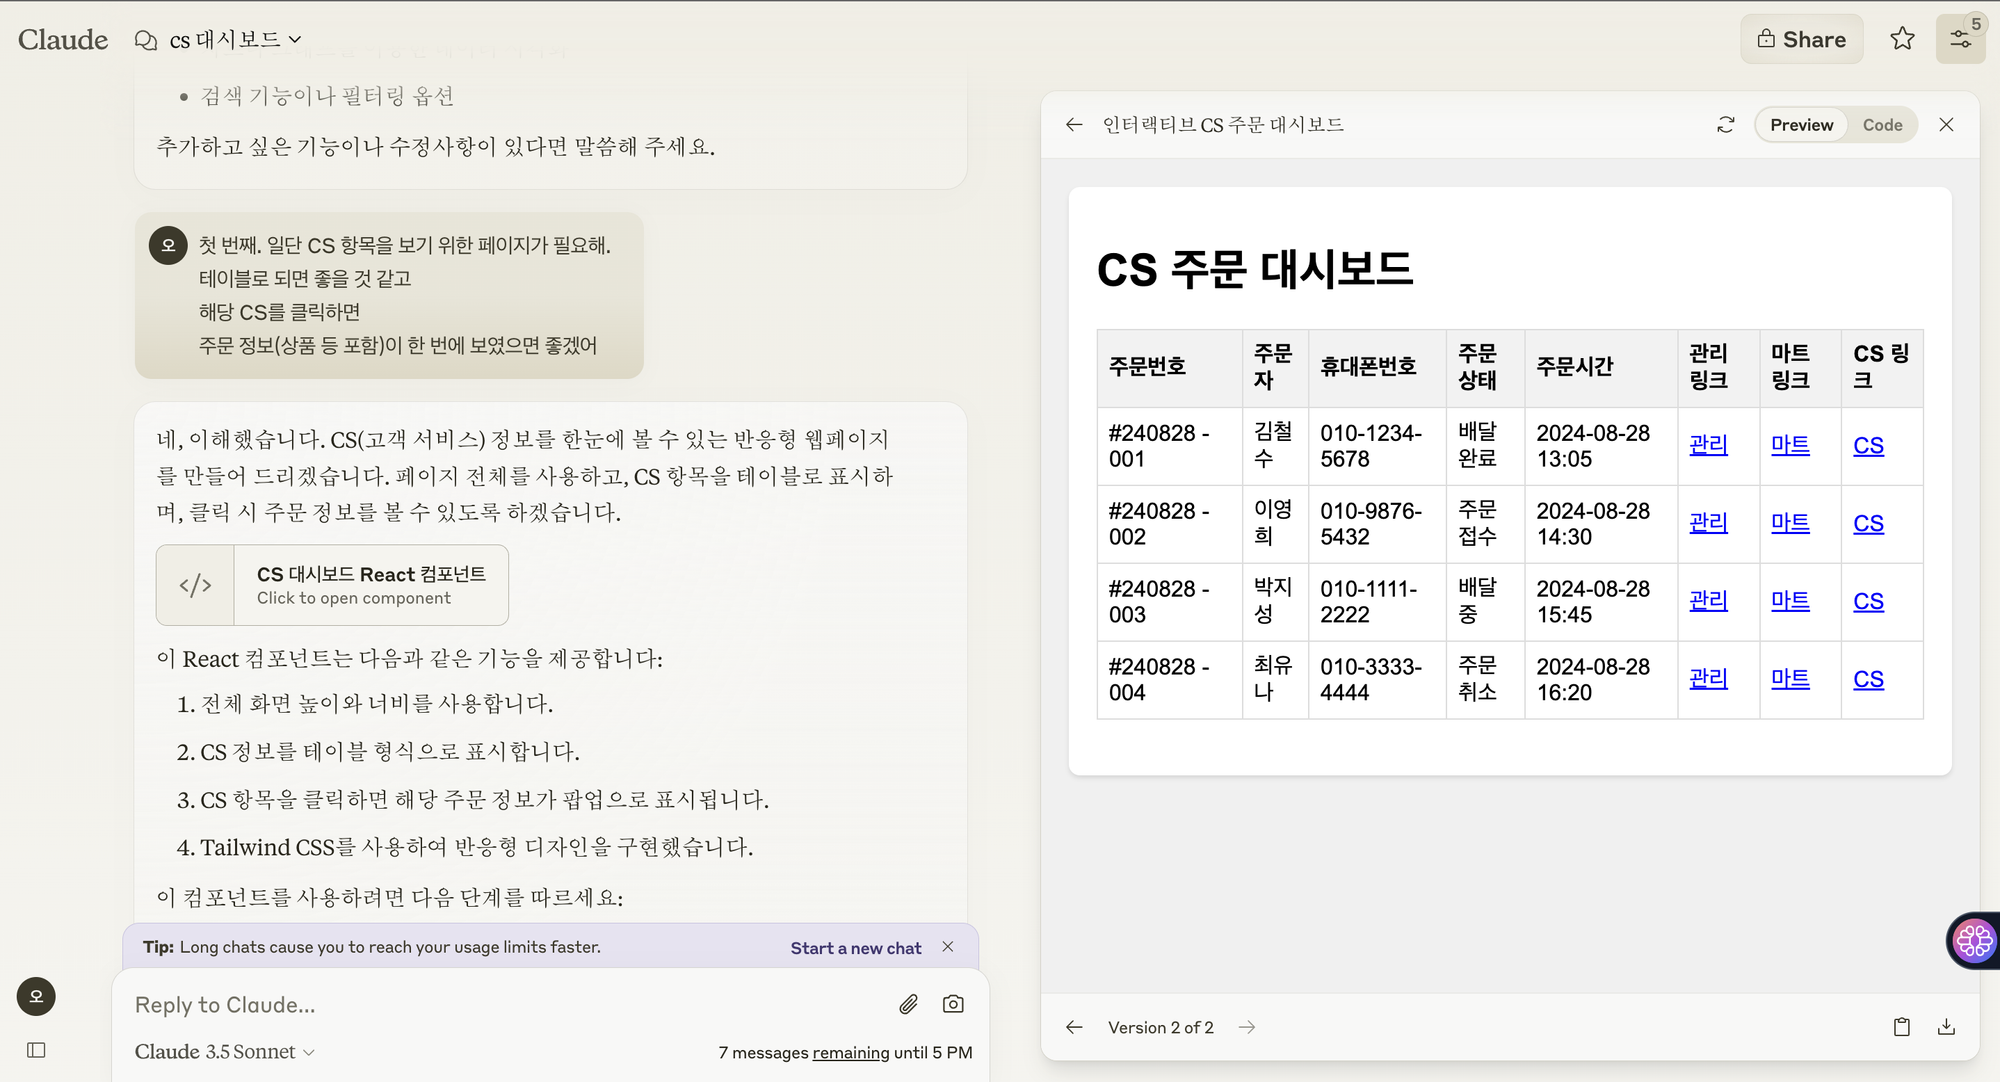Dismiss the tip banner with X button
Image resolution: width=2000 pixels, height=1082 pixels.
[947, 946]
